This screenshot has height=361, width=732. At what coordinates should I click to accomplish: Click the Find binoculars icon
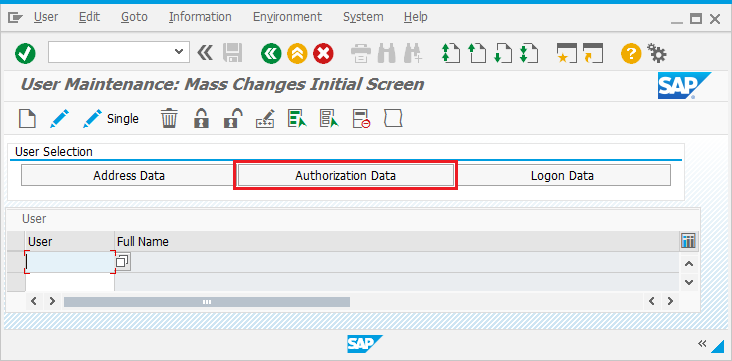click(387, 53)
